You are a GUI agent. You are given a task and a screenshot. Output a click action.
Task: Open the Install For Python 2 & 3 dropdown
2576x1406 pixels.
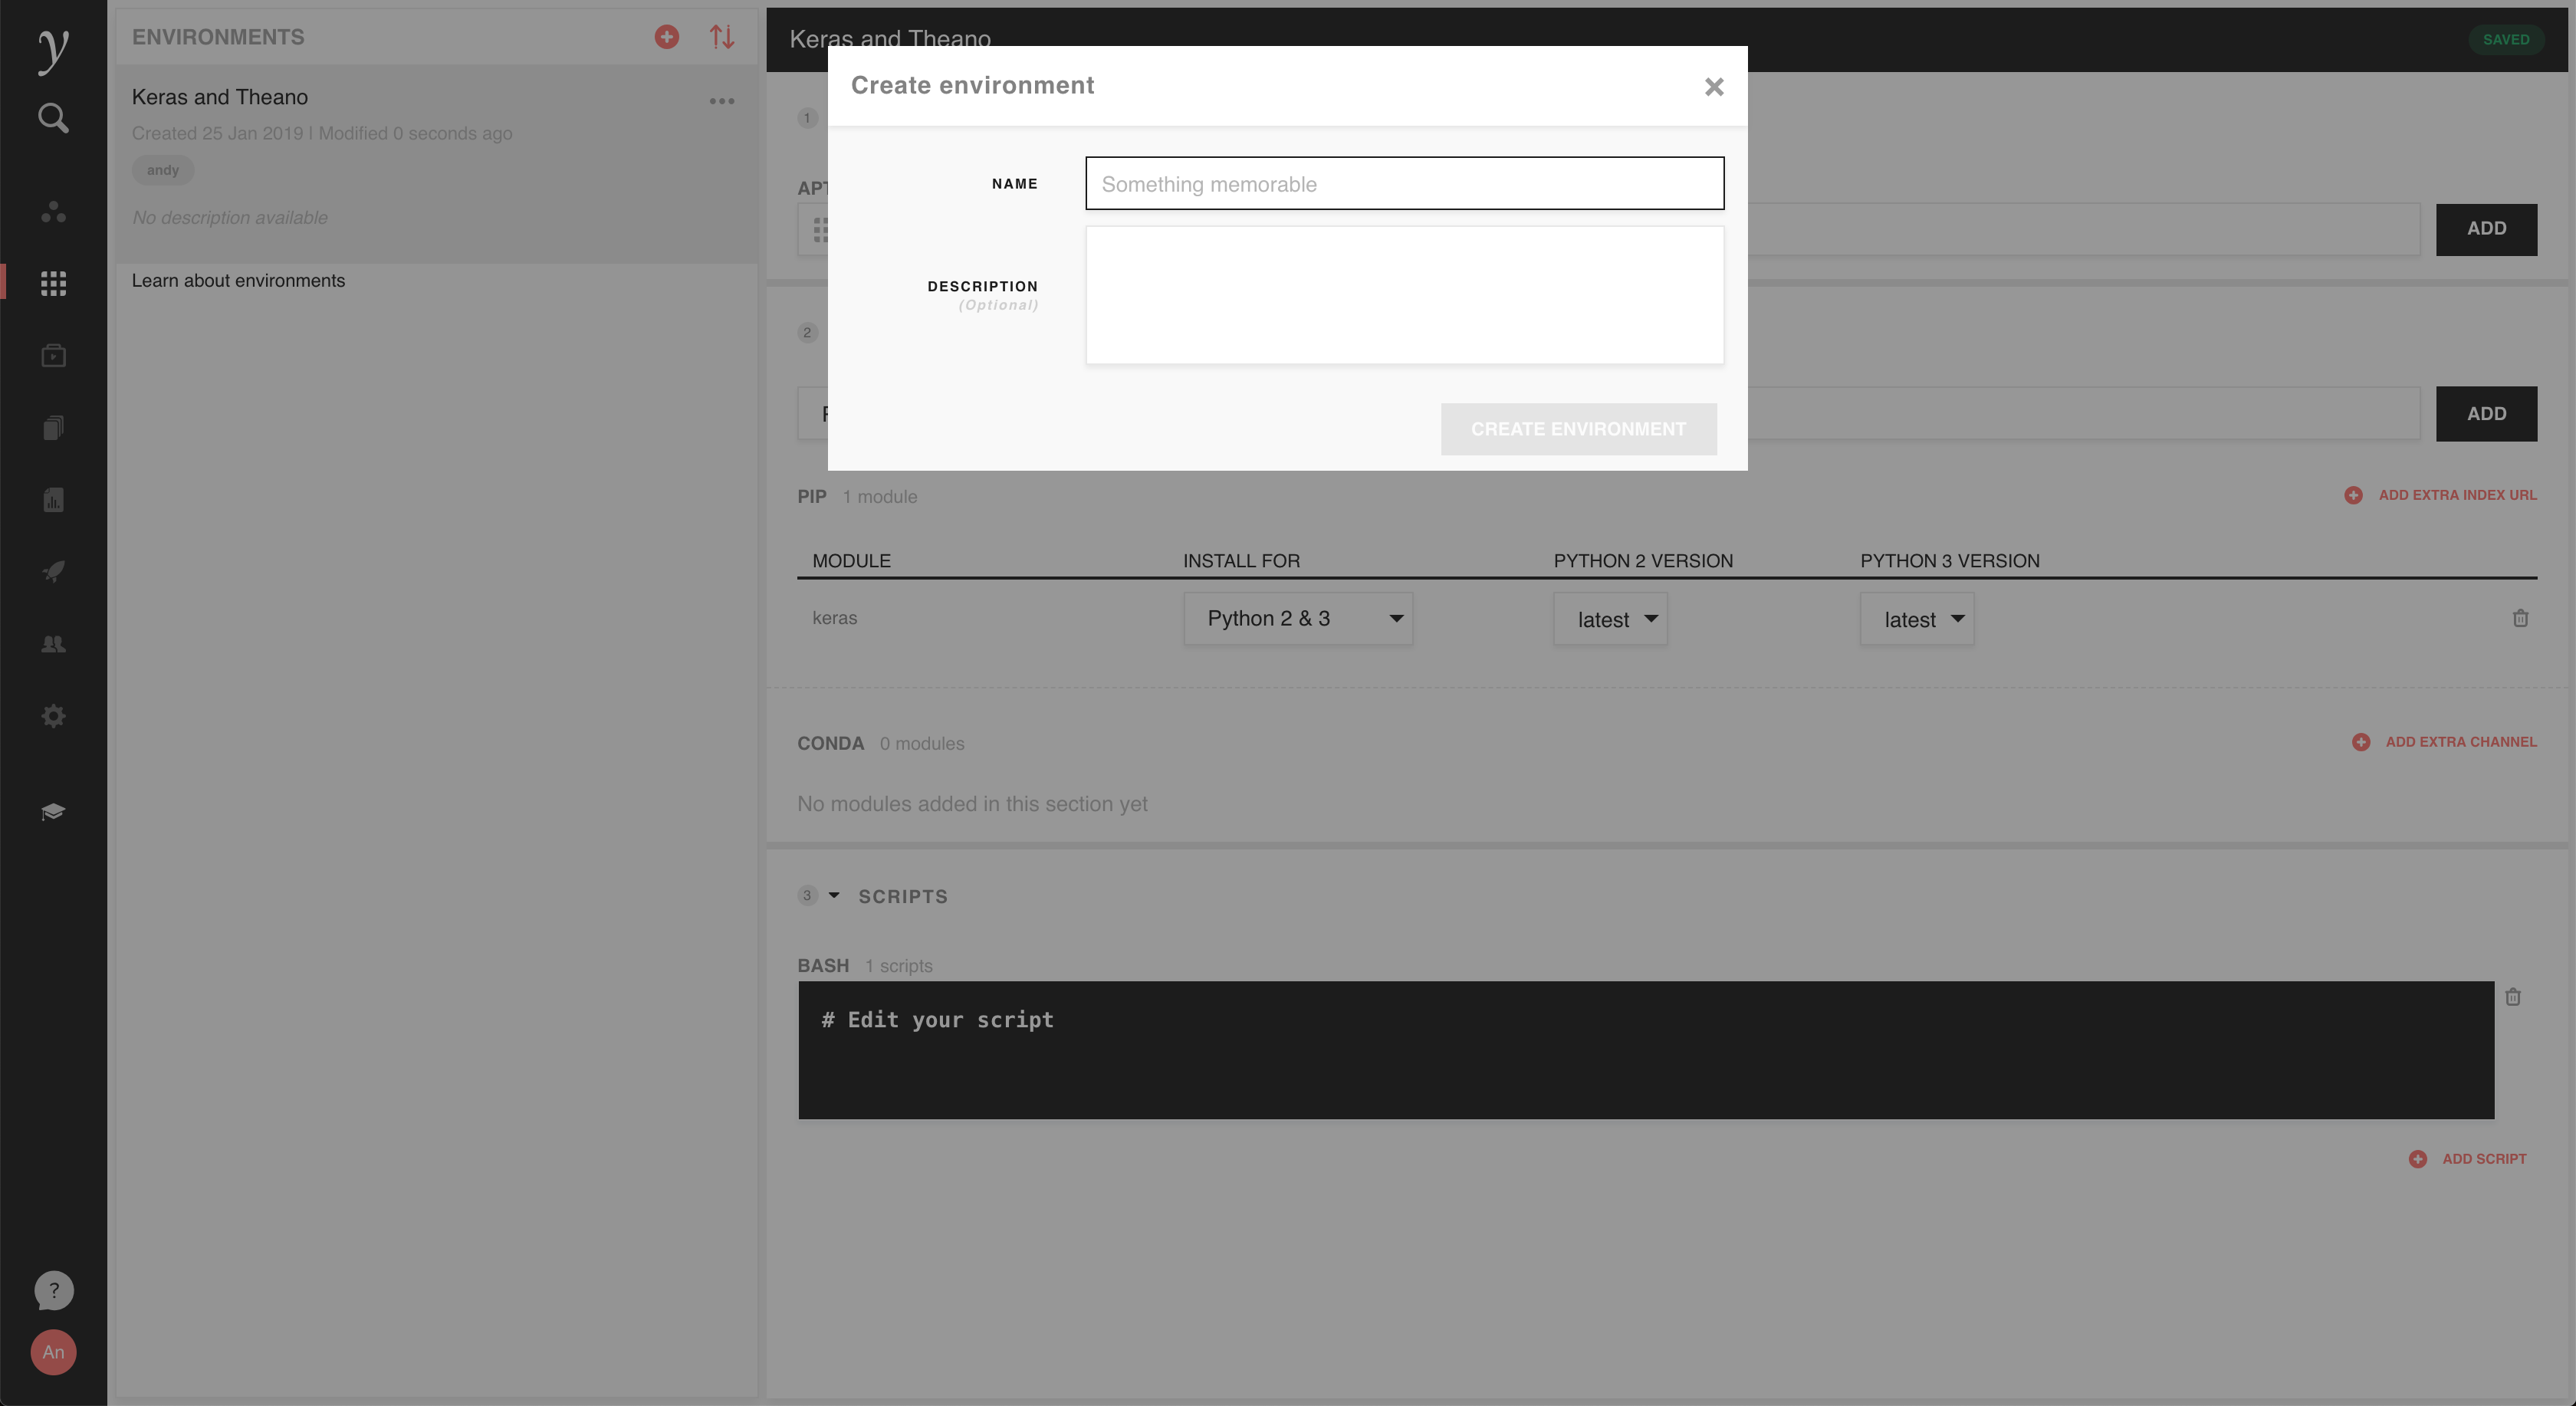coord(1297,619)
